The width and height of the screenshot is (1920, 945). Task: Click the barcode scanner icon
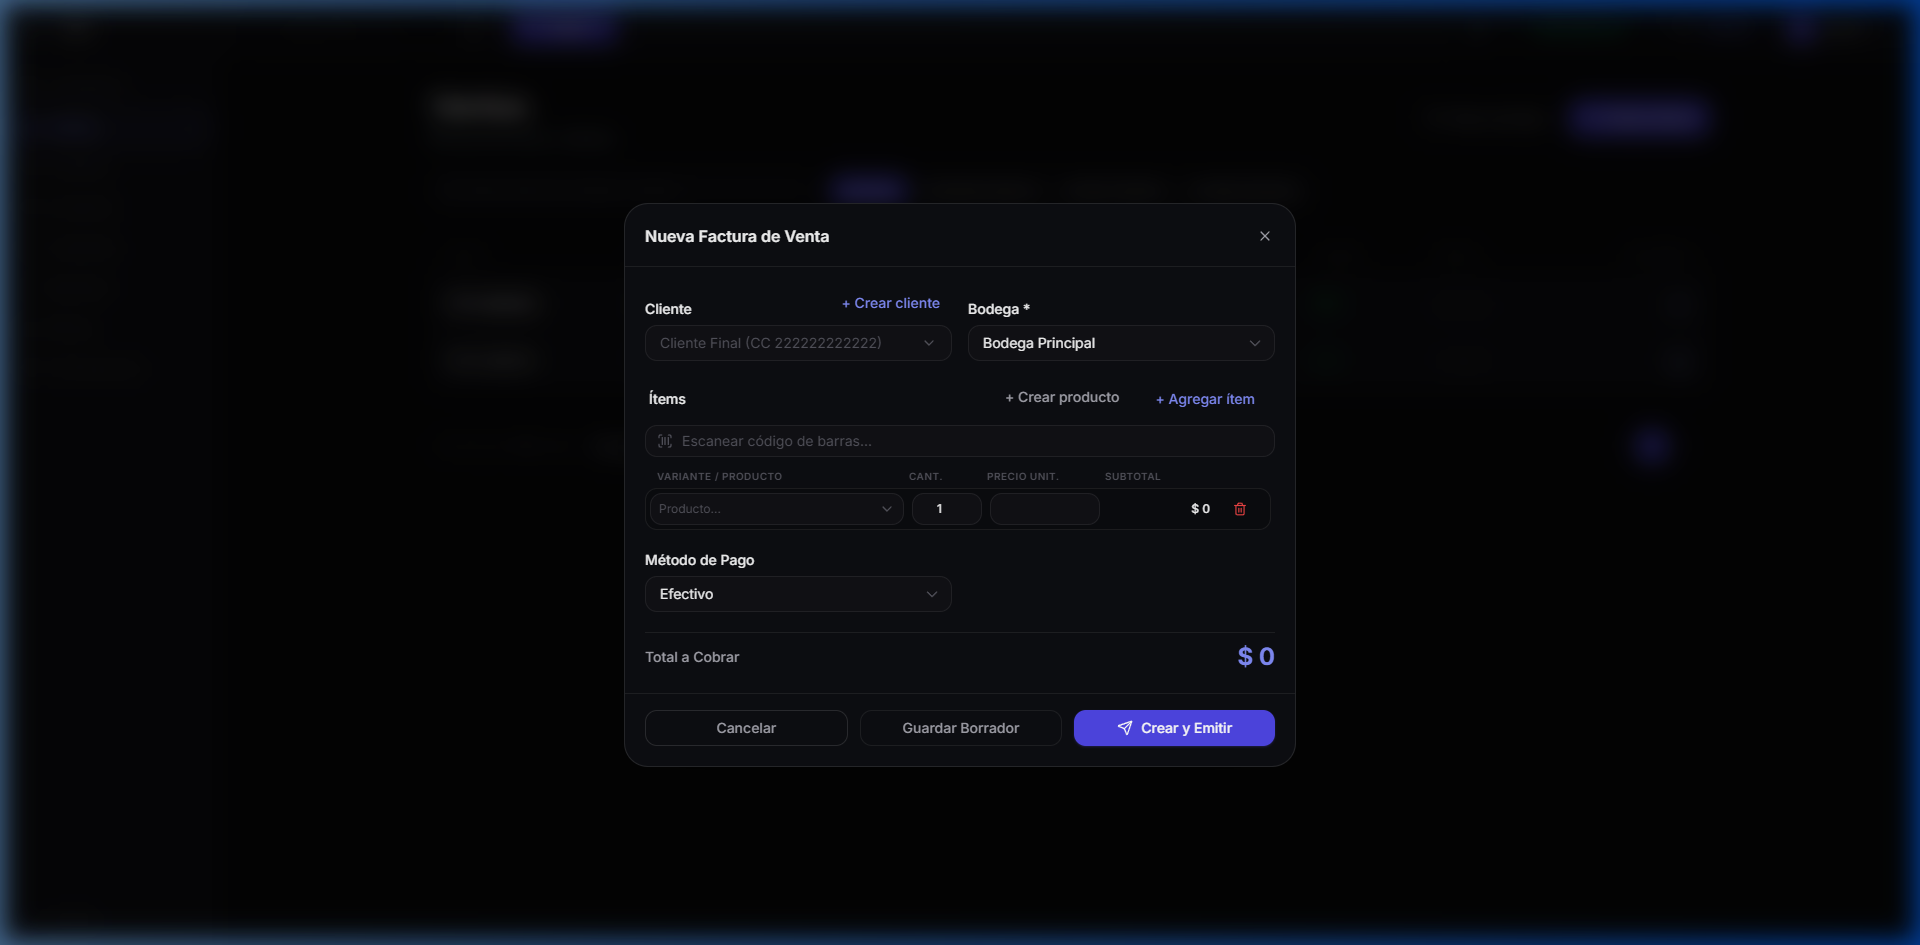coord(665,441)
